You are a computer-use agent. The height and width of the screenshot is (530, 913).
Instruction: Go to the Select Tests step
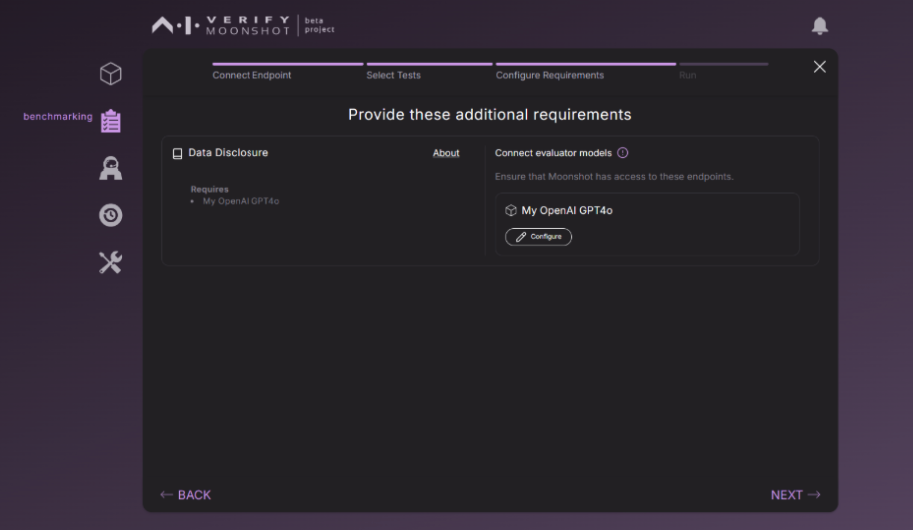click(x=393, y=75)
